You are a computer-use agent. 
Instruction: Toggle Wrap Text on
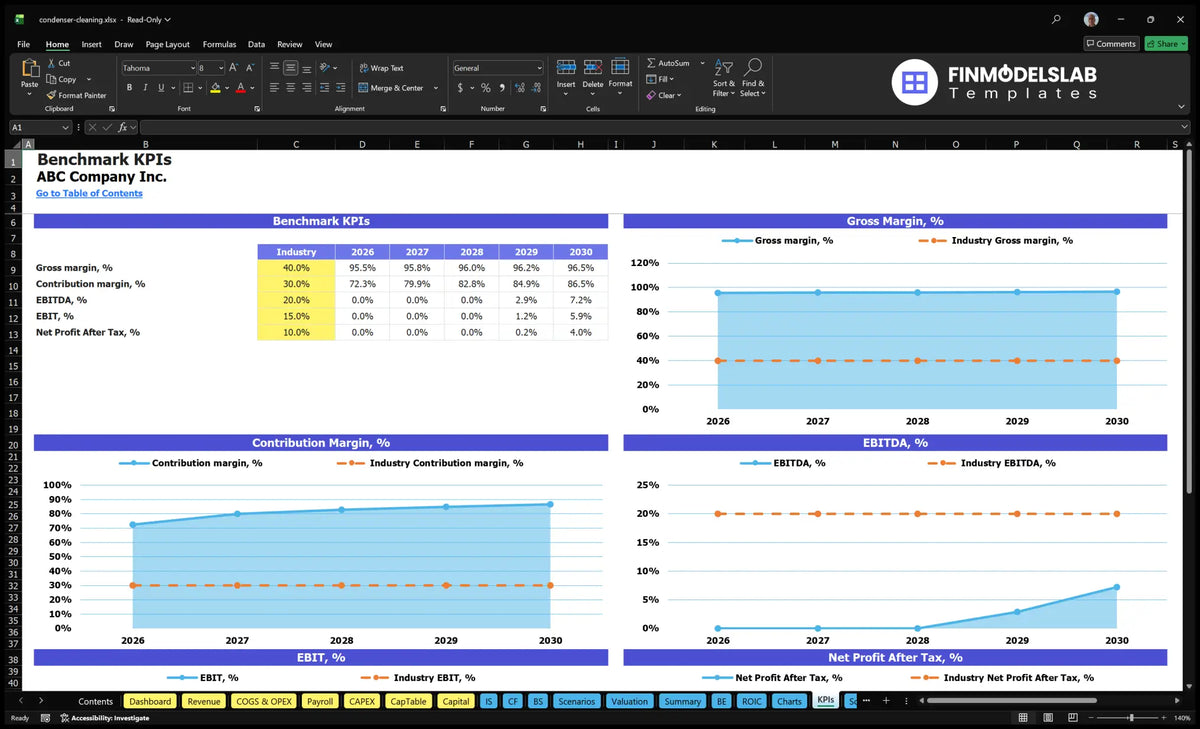pos(381,68)
